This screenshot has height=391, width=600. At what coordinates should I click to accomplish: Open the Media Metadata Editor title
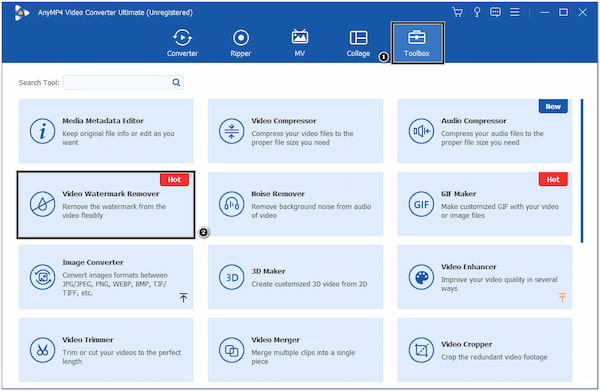(103, 121)
